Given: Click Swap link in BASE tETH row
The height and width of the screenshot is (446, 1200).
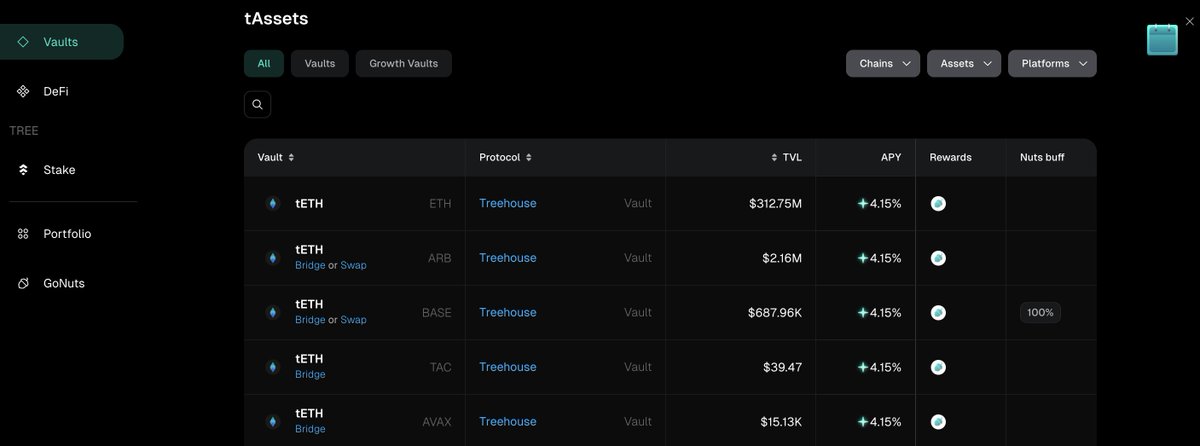Looking at the screenshot, I should [353, 320].
